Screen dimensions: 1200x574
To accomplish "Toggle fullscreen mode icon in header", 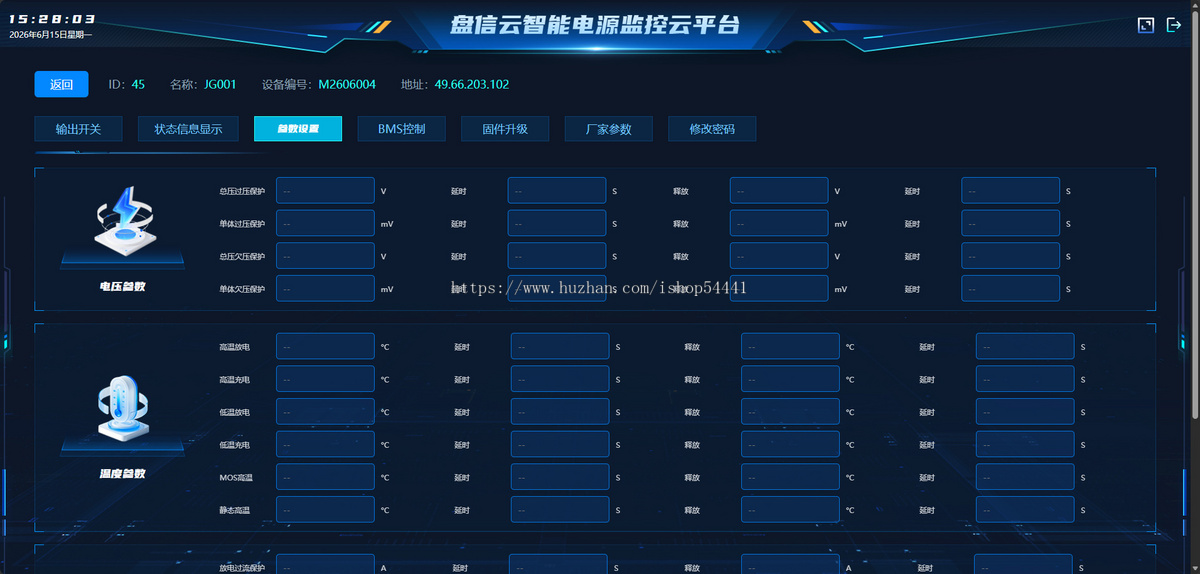I will point(1146,25).
